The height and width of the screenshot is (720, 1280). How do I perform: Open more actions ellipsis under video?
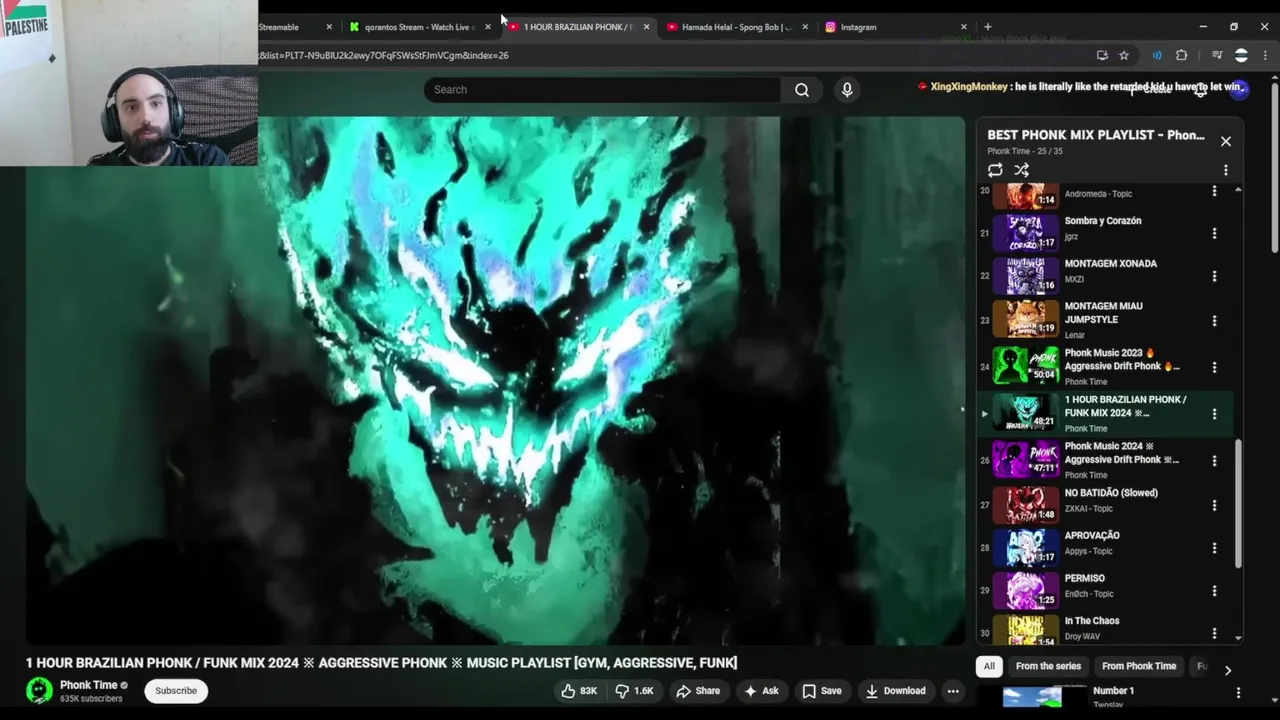click(x=953, y=691)
